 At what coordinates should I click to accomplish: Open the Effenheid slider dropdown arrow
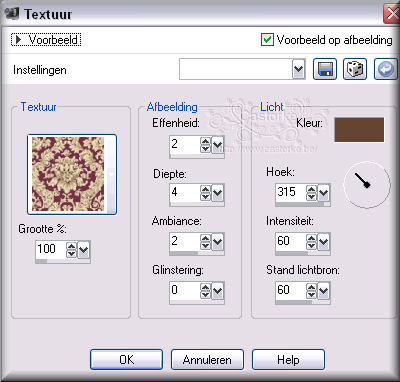point(217,145)
